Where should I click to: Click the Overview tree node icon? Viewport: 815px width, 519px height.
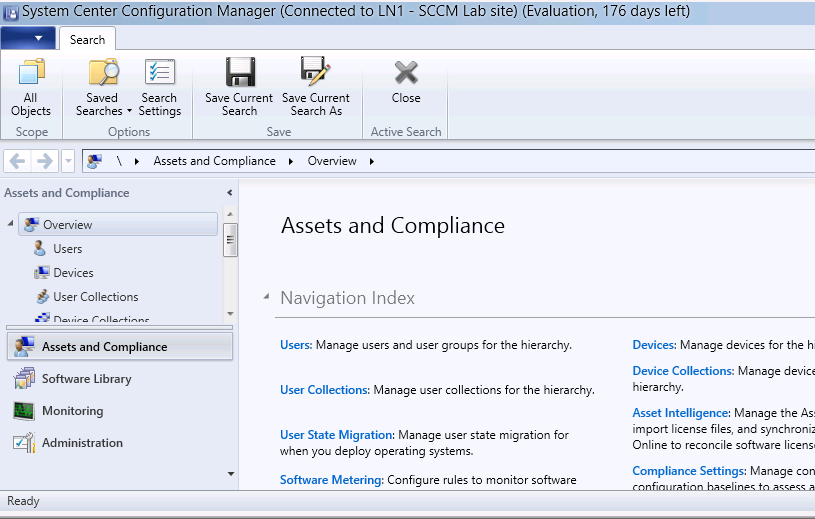[32, 224]
